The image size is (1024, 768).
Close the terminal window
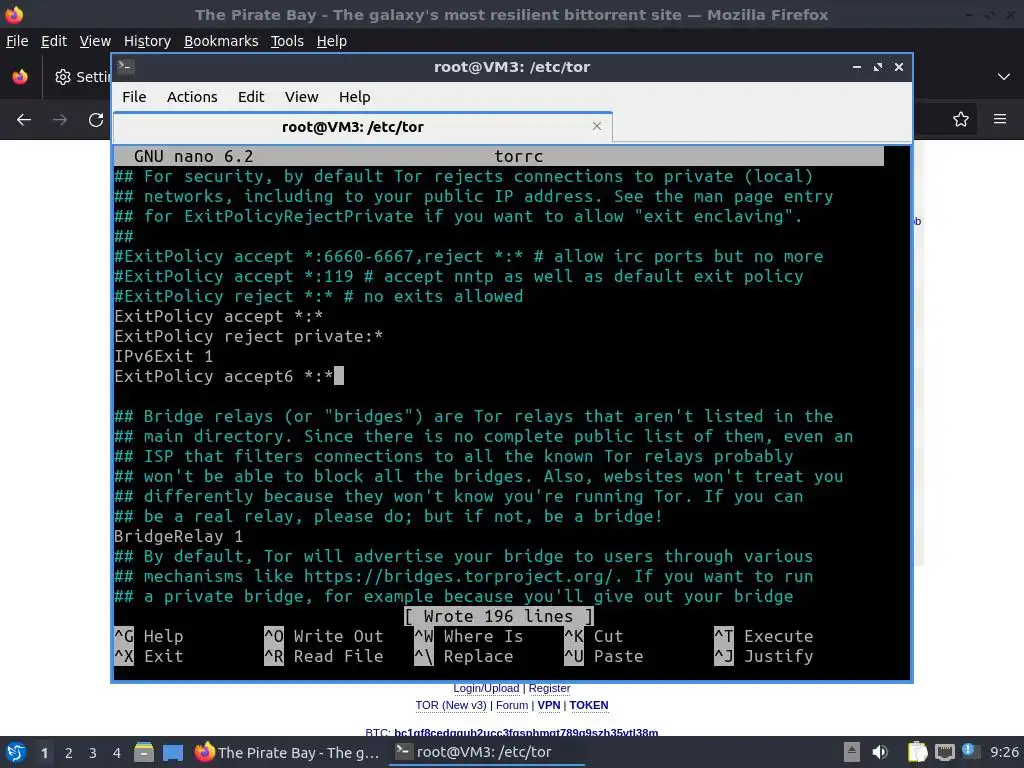pyautogui.click(x=899, y=67)
